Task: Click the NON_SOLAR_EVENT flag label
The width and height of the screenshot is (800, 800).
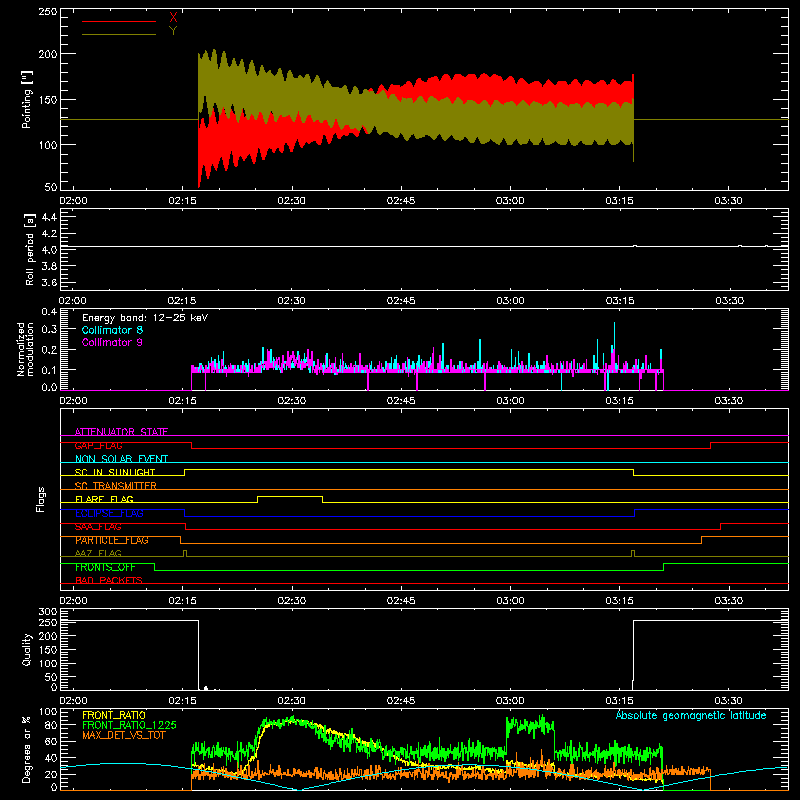Action: (x=121, y=459)
